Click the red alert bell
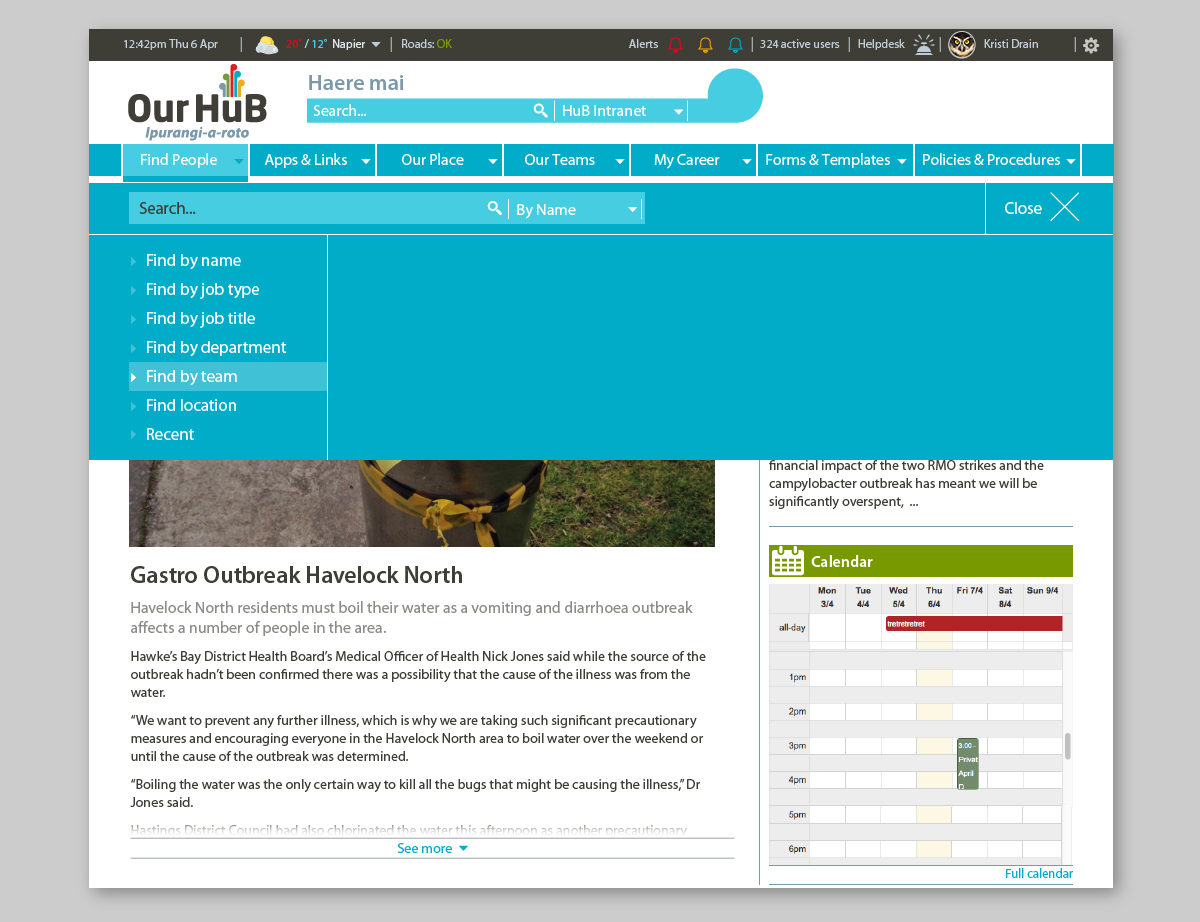The image size is (1200, 922). click(675, 44)
